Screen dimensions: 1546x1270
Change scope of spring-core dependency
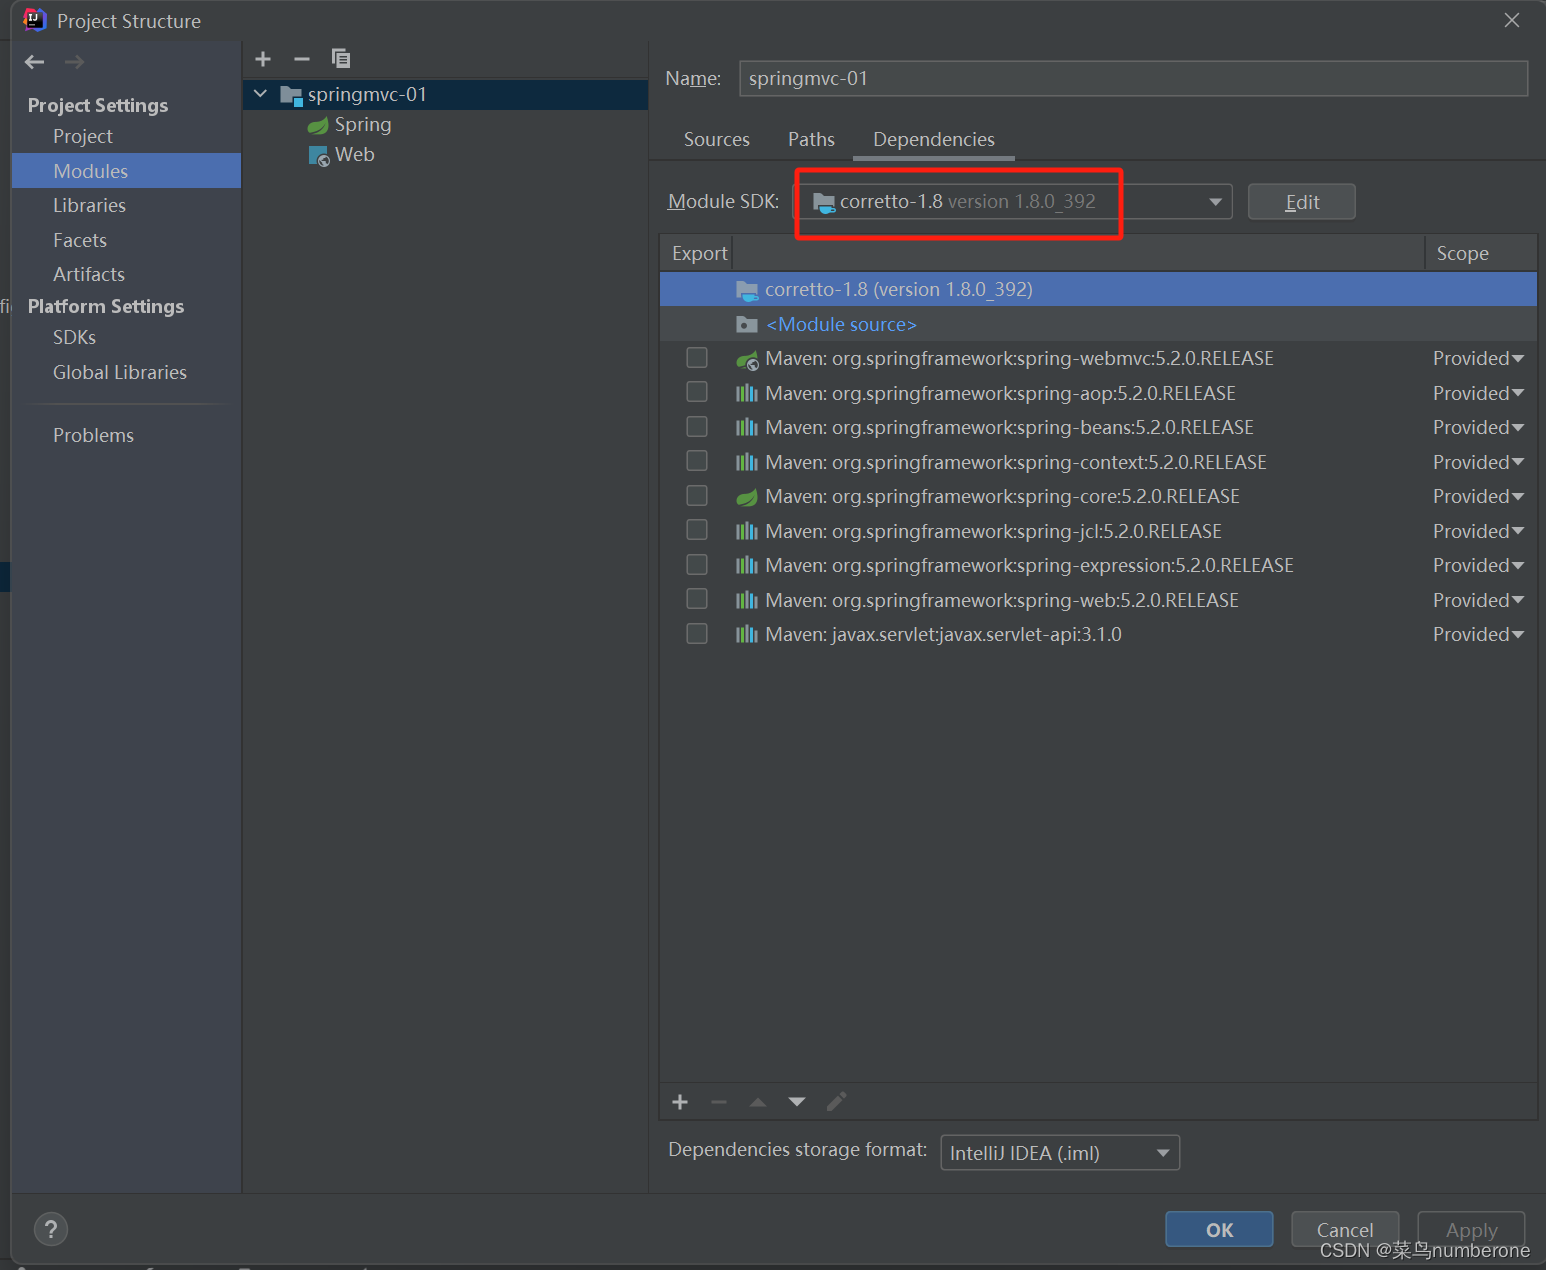(x=1478, y=496)
